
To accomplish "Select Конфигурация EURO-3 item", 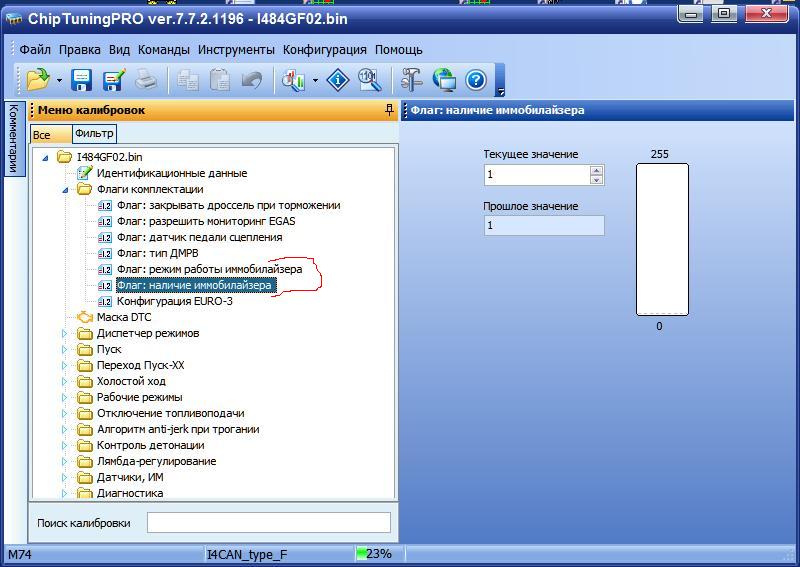I will [x=174, y=301].
